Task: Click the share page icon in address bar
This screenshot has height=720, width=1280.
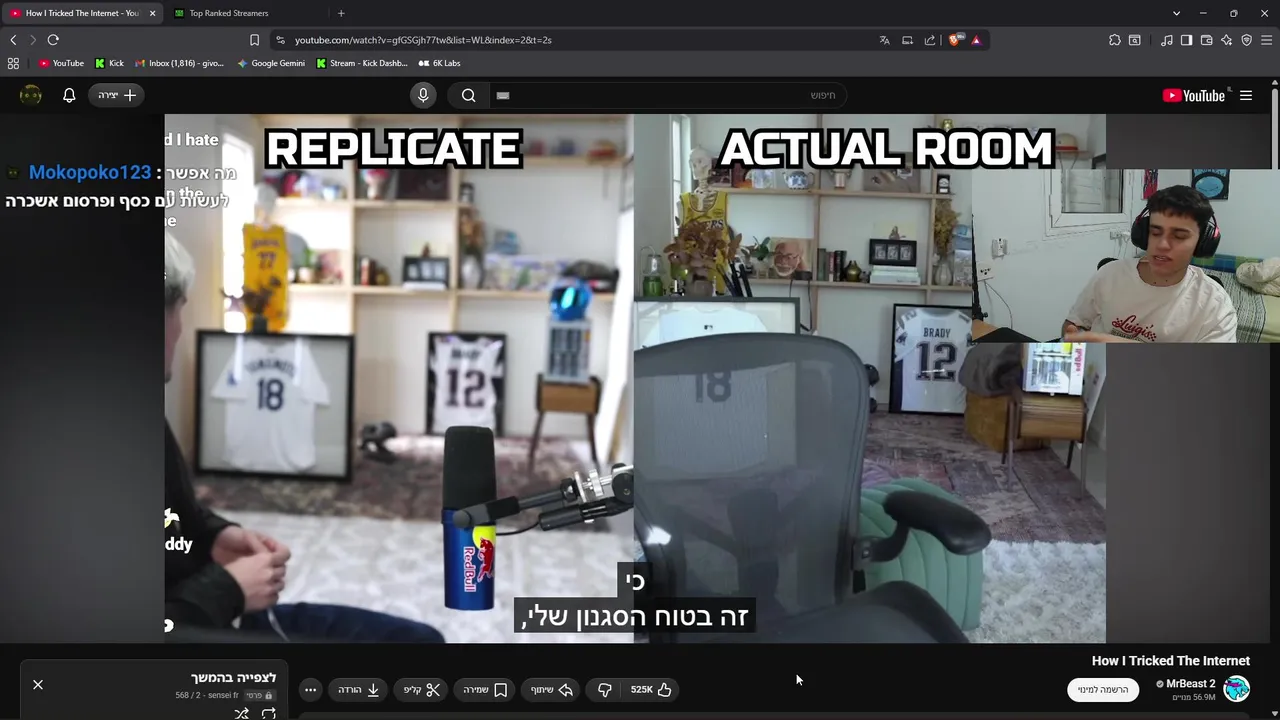Action: point(930,40)
